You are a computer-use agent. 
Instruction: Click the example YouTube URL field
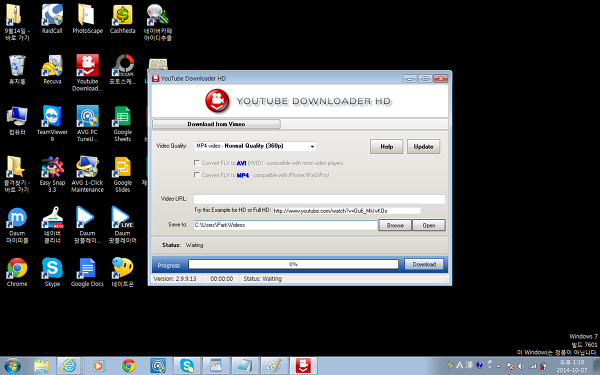coord(347,211)
